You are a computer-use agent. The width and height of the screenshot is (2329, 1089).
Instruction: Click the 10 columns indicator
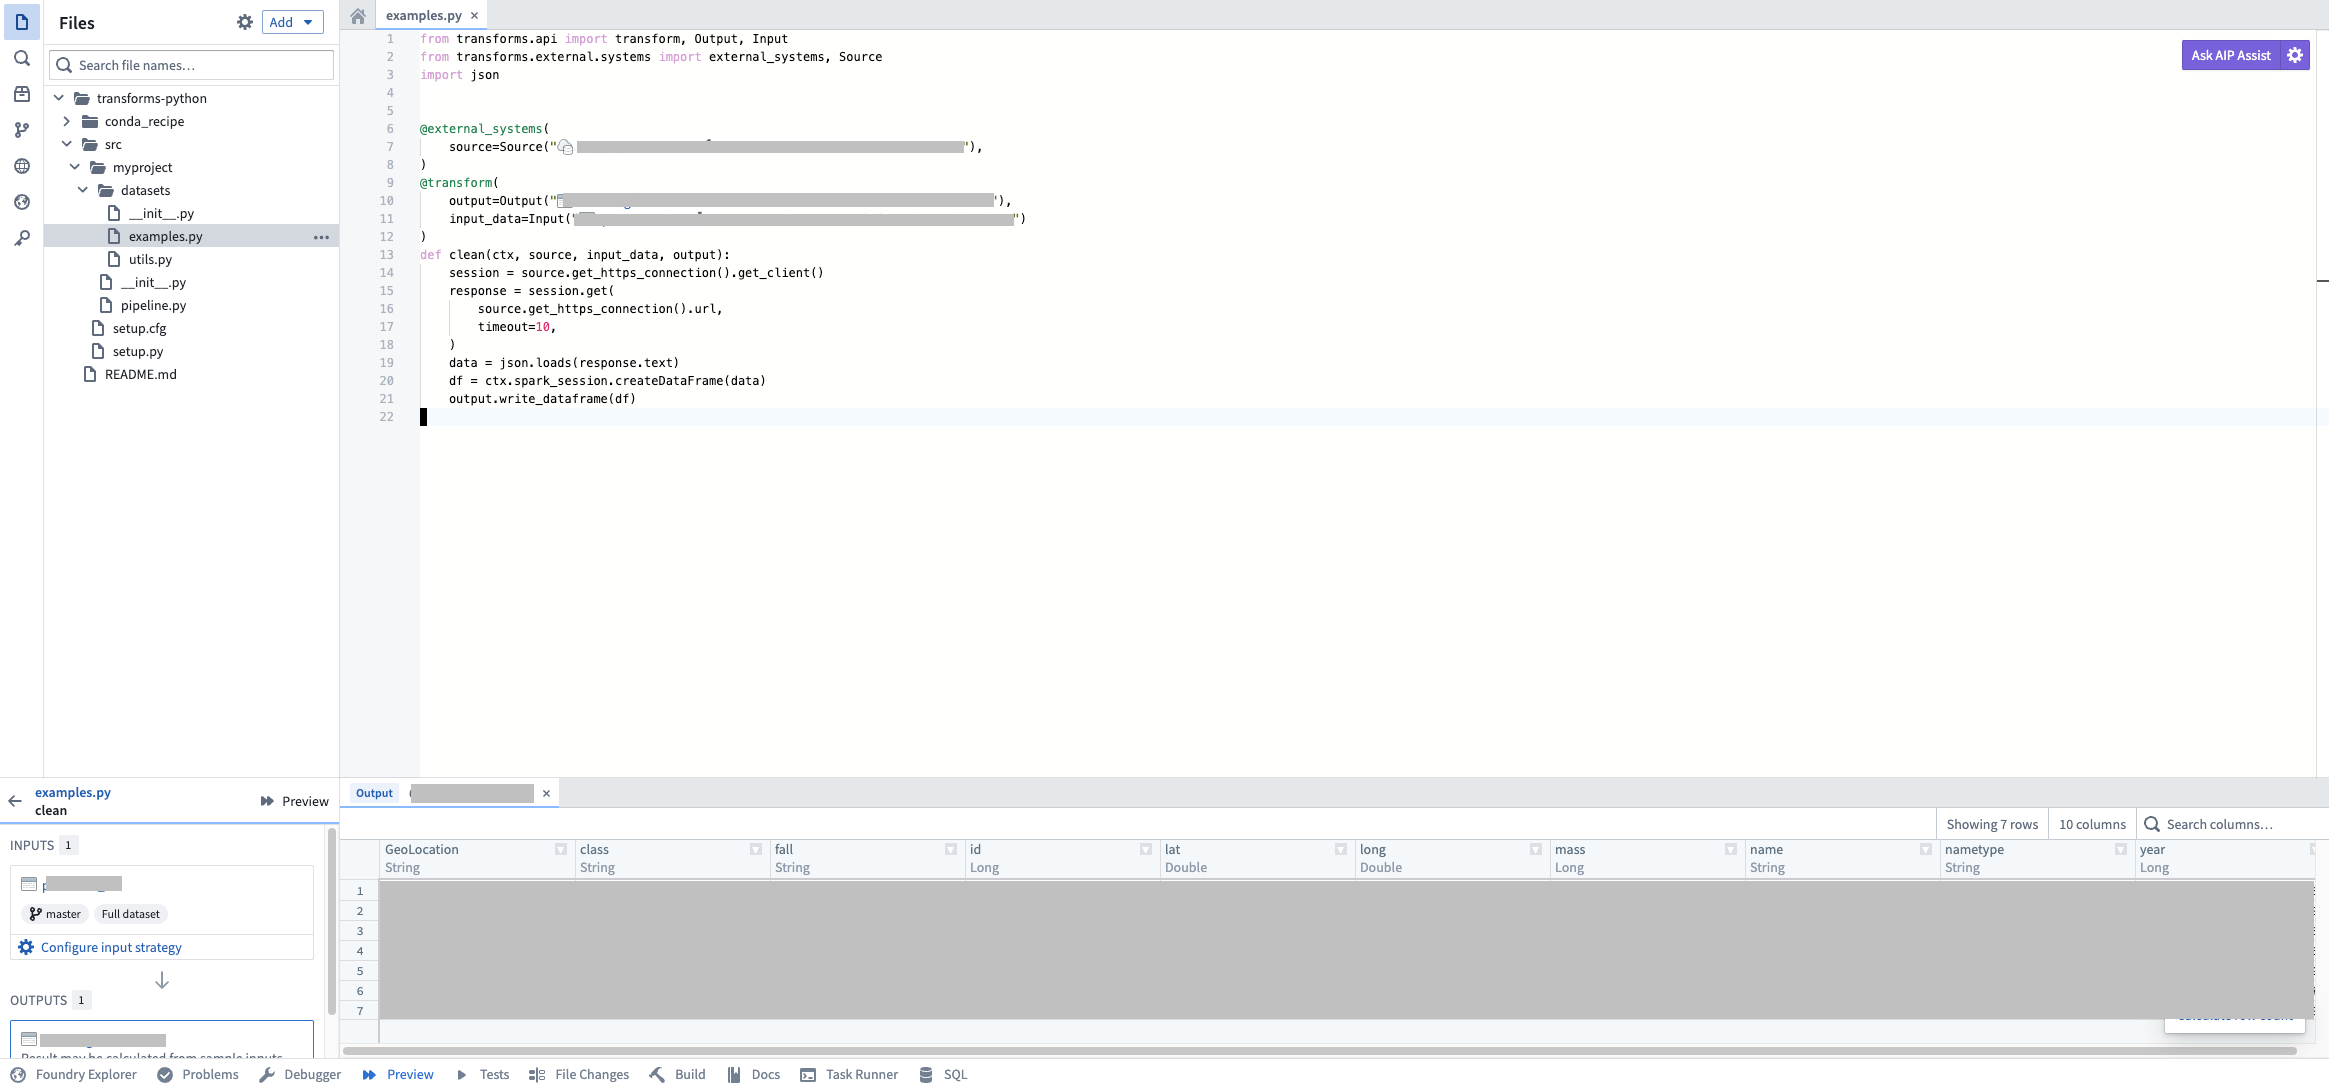point(2092,824)
